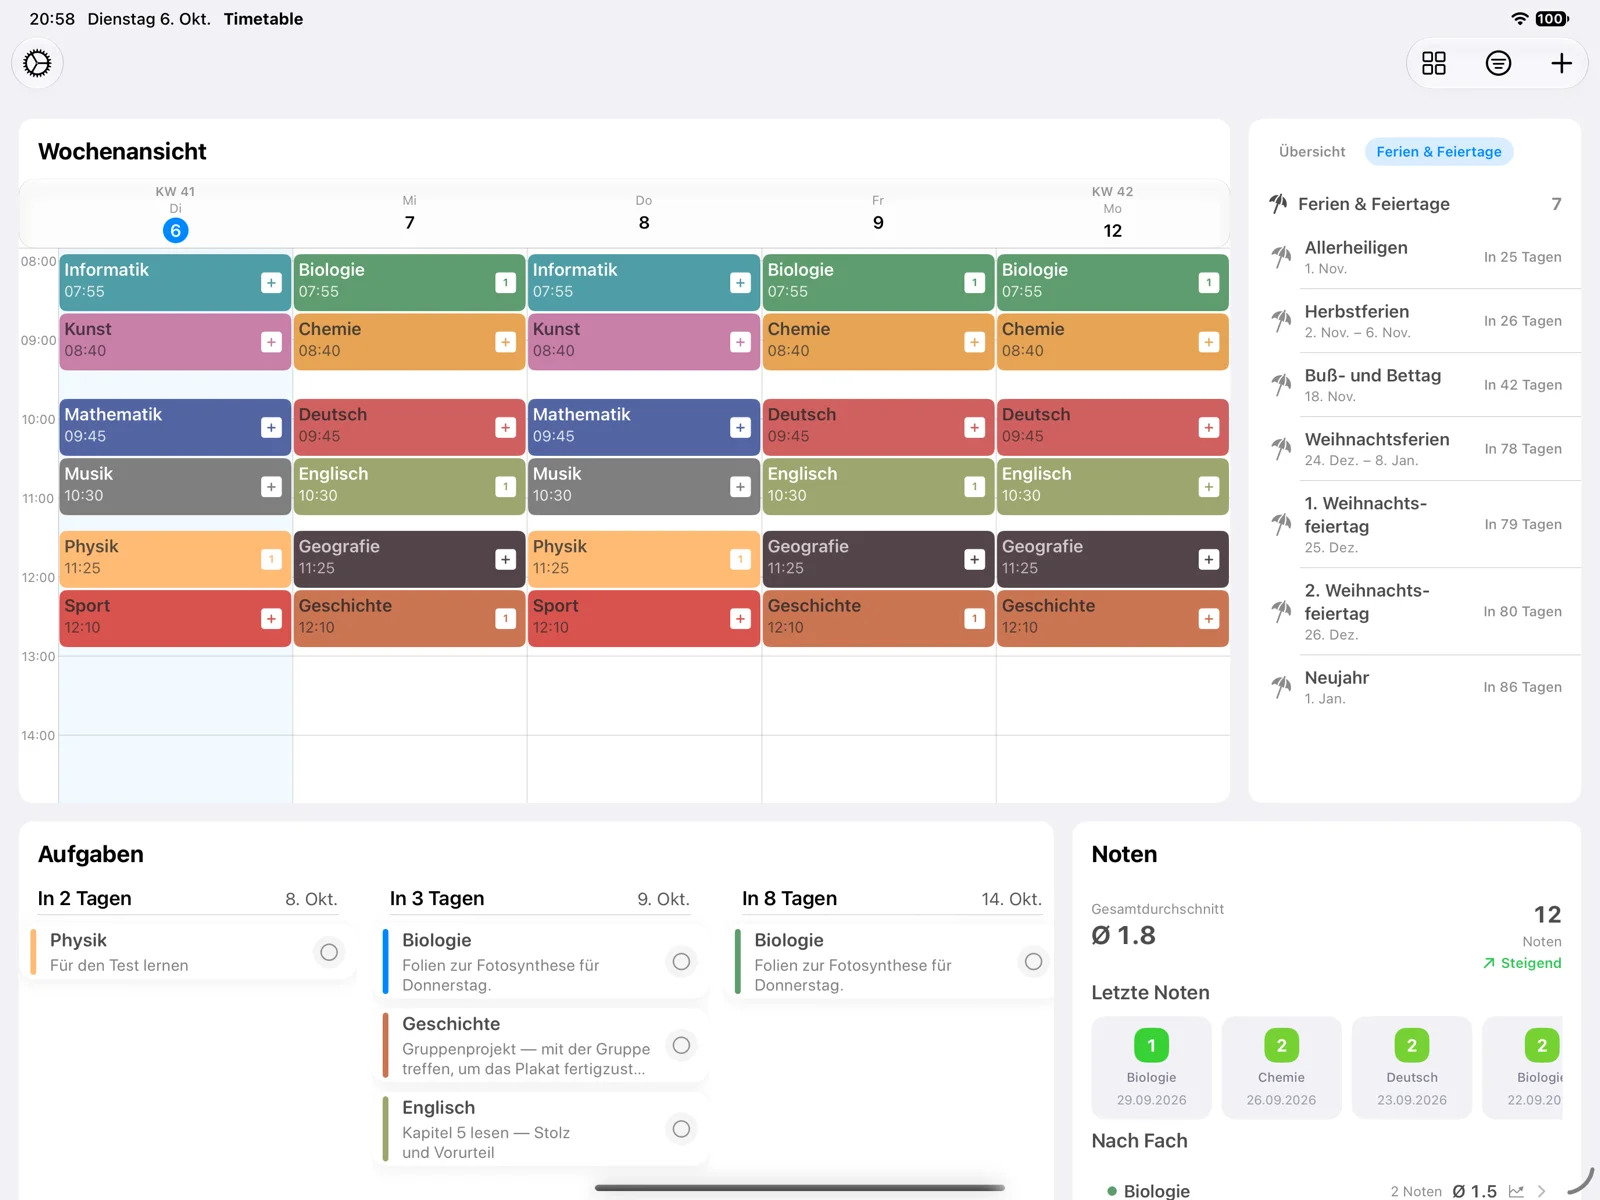
Task: Open settings with the gear icon
Action: tap(37, 63)
